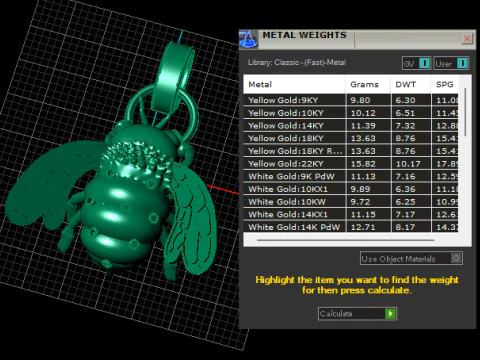The width and height of the screenshot is (480, 360).
Task: Click the Calculate button
Action: pyautogui.click(x=357, y=314)
